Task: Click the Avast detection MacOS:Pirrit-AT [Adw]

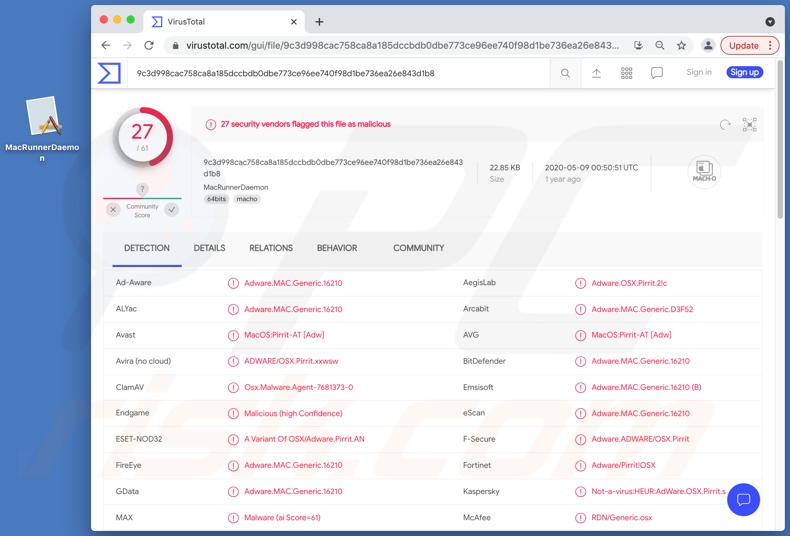Action: (x=284, y=335)
